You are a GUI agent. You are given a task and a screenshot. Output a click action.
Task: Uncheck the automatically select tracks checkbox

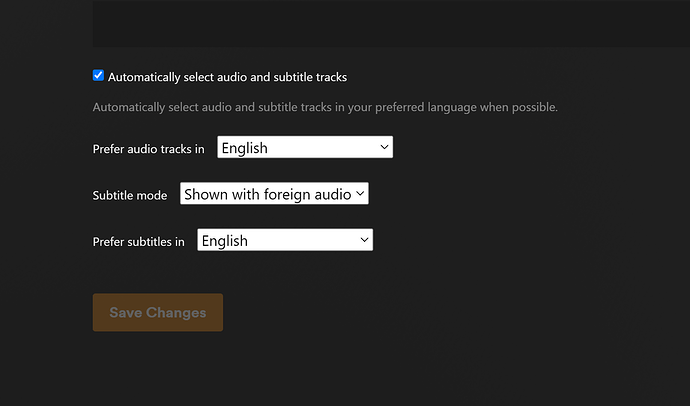coord(98,76)
